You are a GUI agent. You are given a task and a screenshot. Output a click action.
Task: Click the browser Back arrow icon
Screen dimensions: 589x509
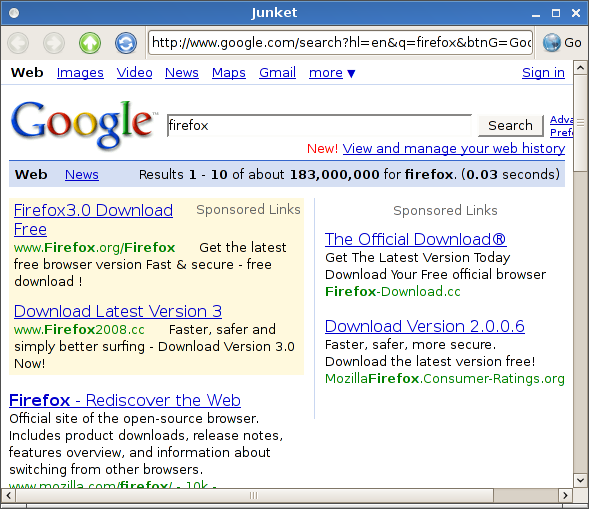[x=18, y=43]
